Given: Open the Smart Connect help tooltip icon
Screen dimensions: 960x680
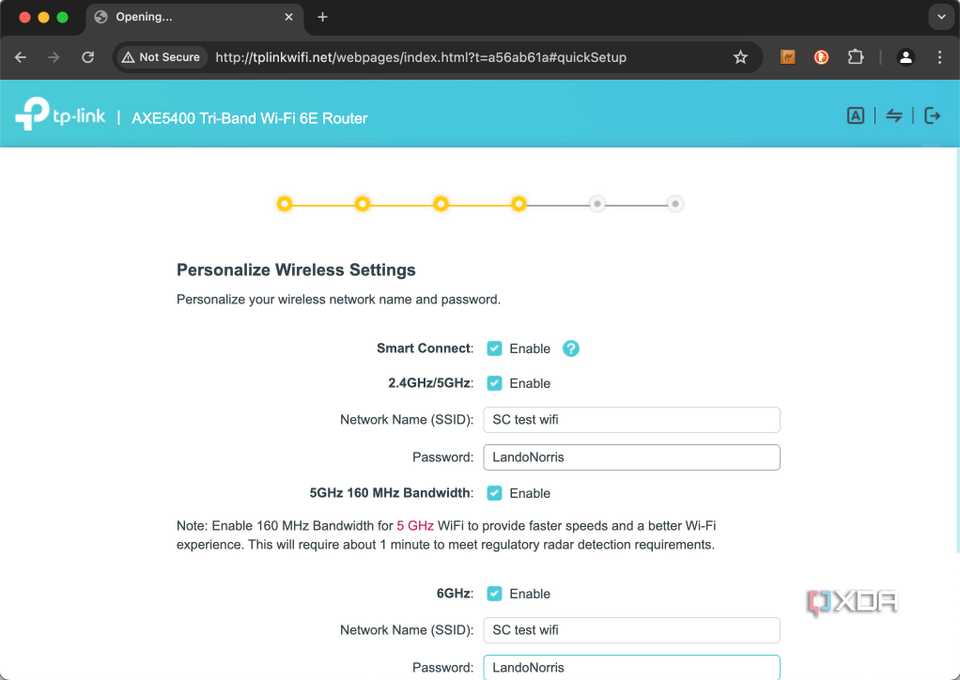Looking at the screenshot, I should tap(571, 348).
